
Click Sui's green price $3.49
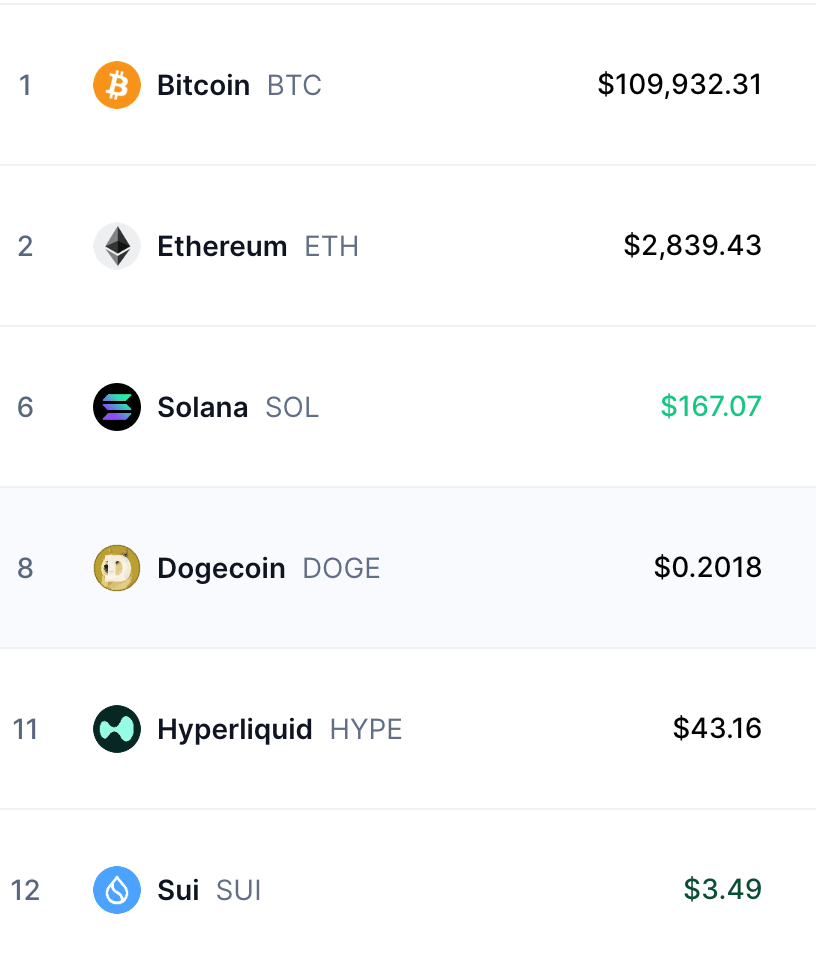coord(723,890)
